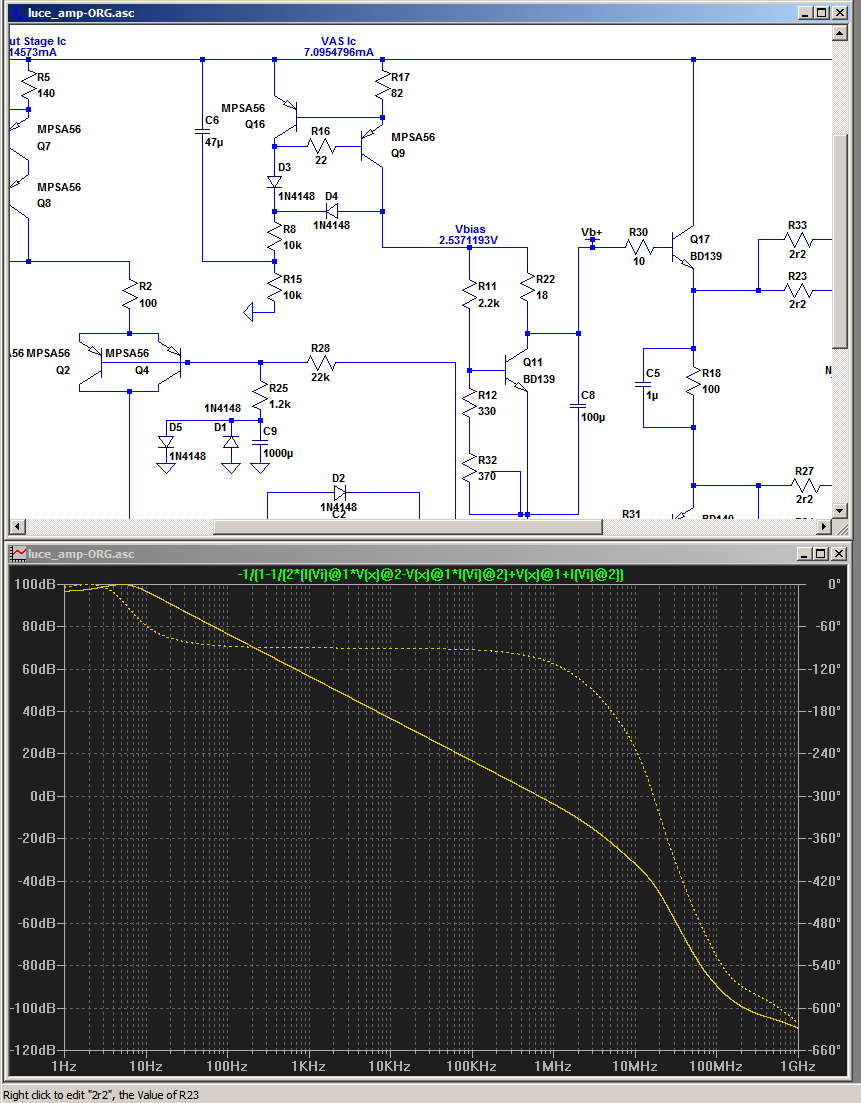861x1103 pixels.
Task: Select capacitor C5 symbol
Action: click(x=644, y=384)
